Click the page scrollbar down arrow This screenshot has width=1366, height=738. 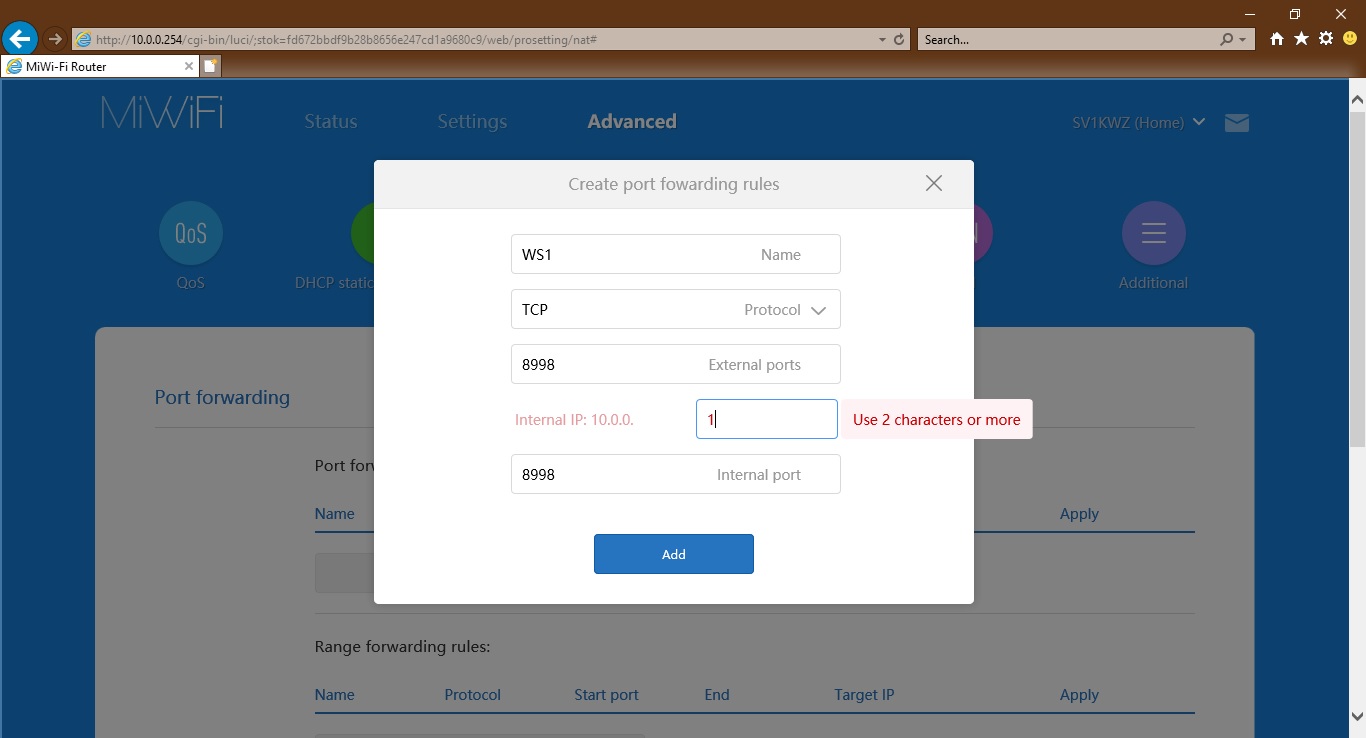coord(1357,716)
